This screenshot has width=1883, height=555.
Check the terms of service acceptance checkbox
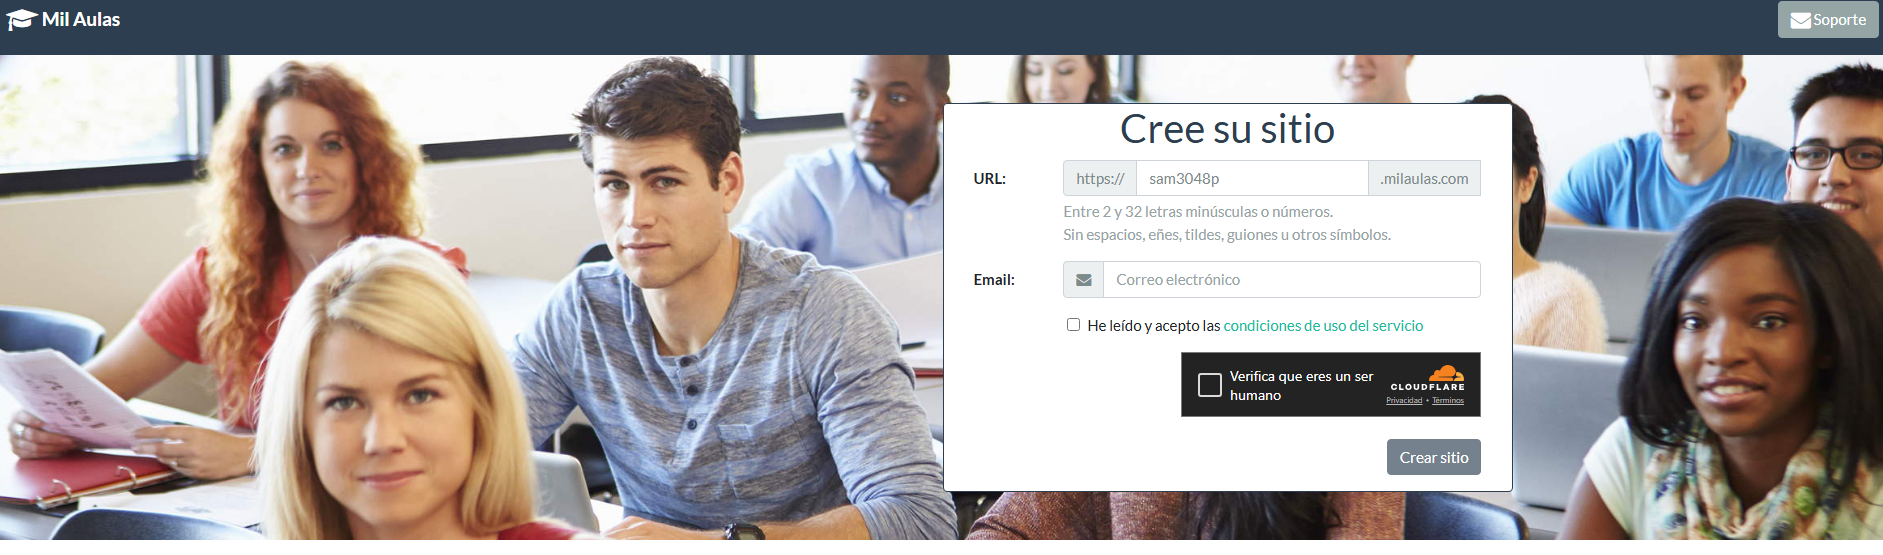point(1073,325)
